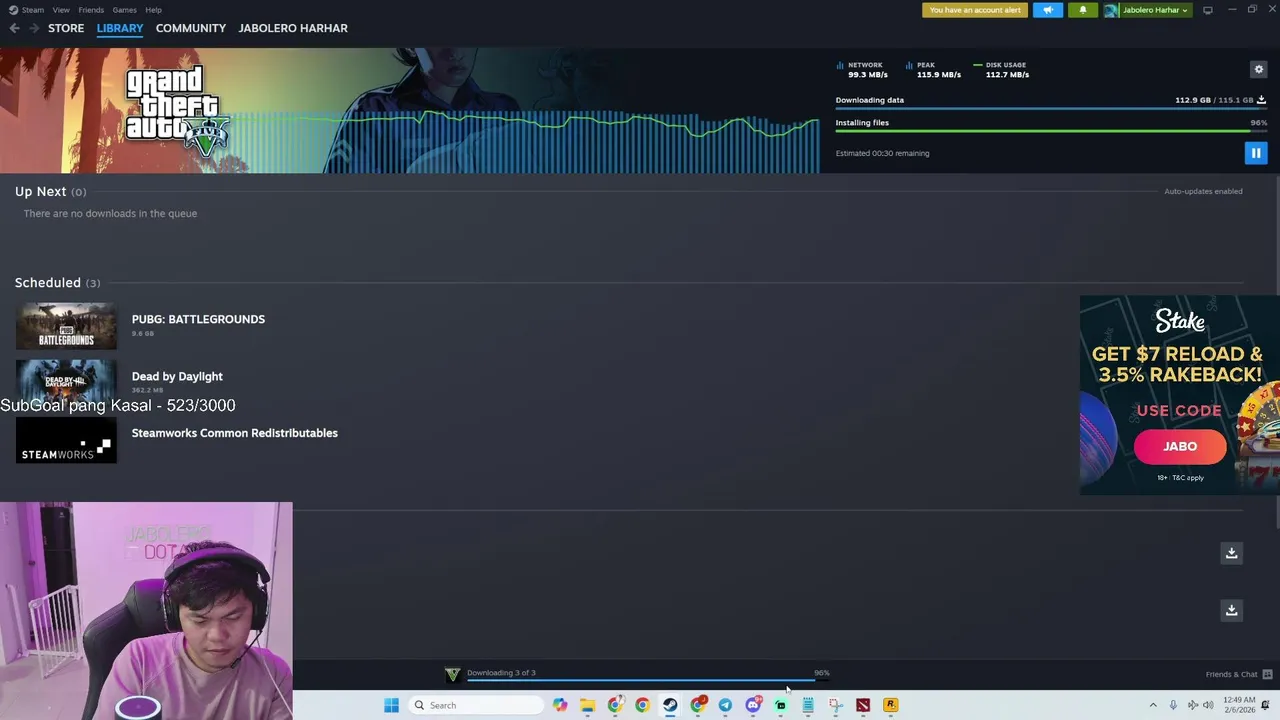Open the View menu

pyautogui.click(x=61, y=10)
